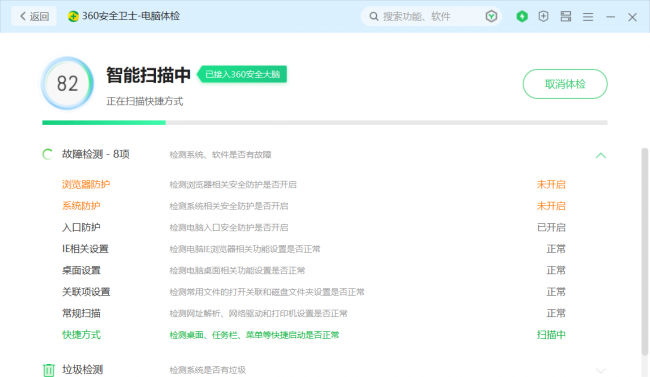Click 未开启 status for 浏览器防护
Image resolution: width=650 pixels, height=377 pixels.
pos(551,184)
